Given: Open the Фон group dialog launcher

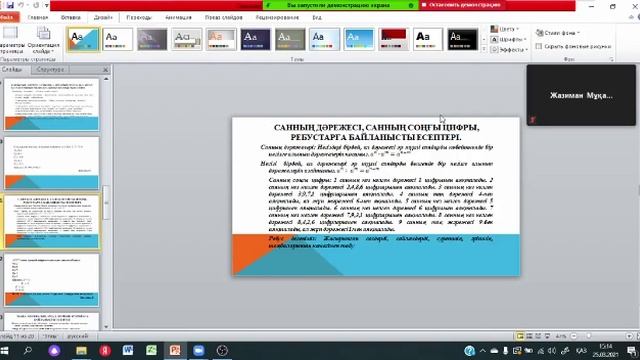Looking at the screenshot, I should [x=611, y=60].
